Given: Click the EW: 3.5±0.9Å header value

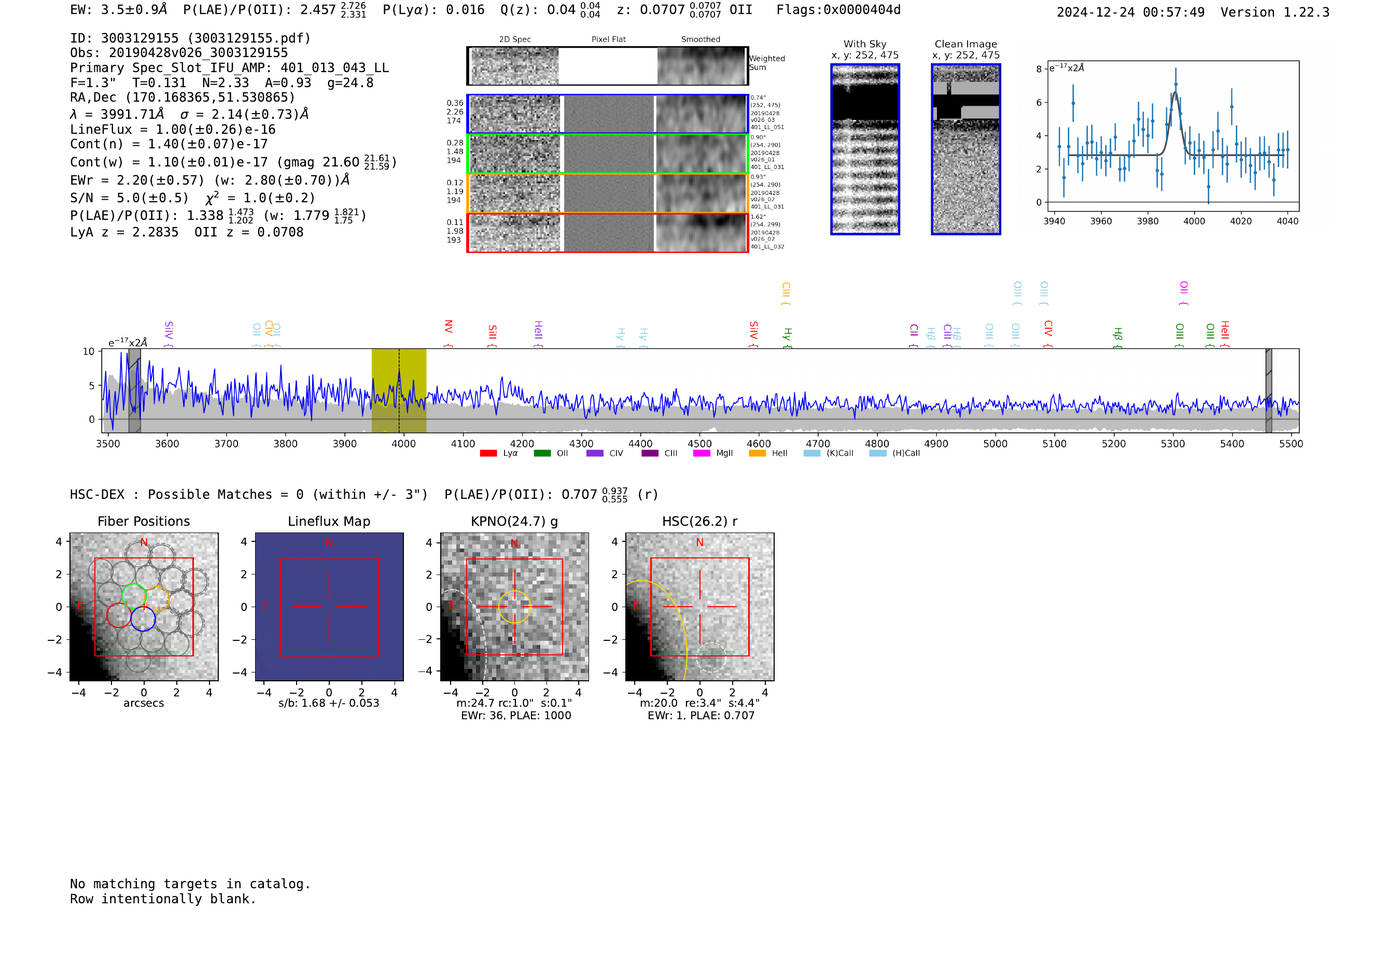Looking at the screenshot, I should (119, 10).
